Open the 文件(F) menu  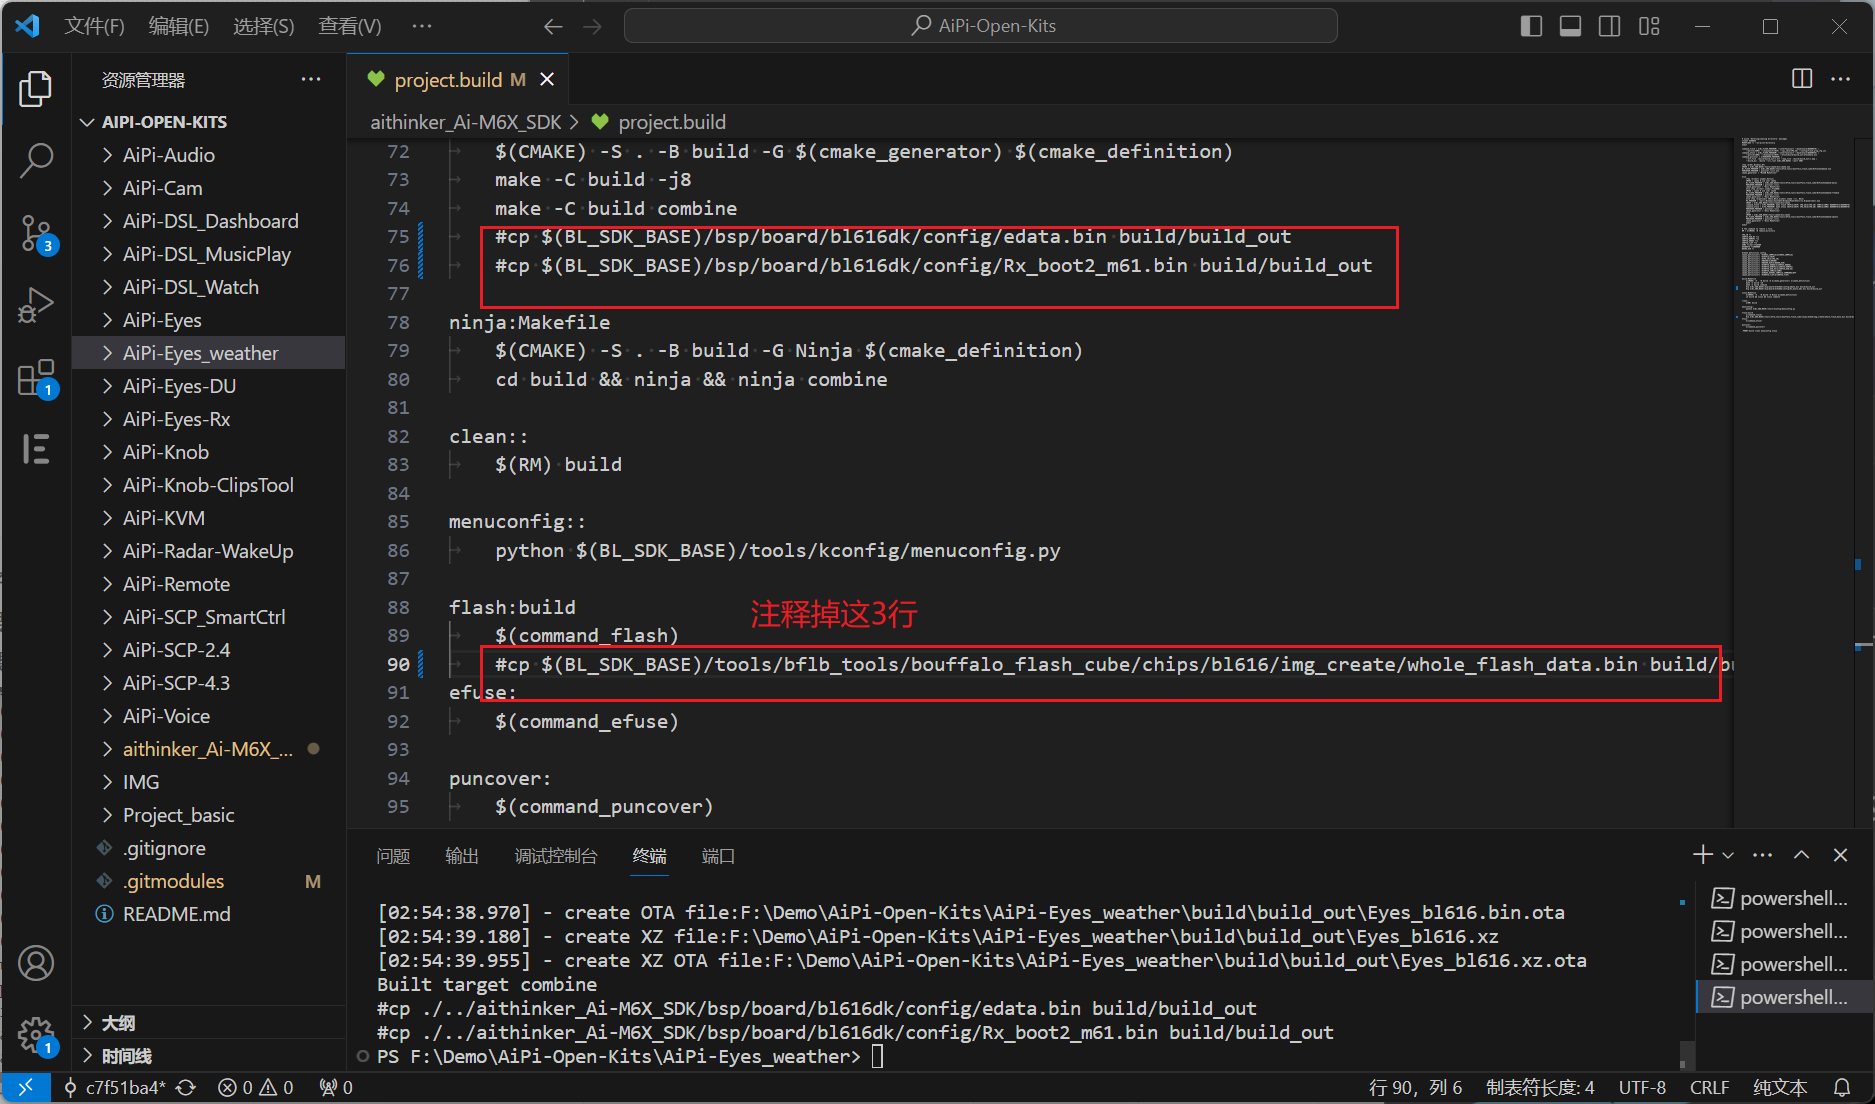(x=94, y=26)
